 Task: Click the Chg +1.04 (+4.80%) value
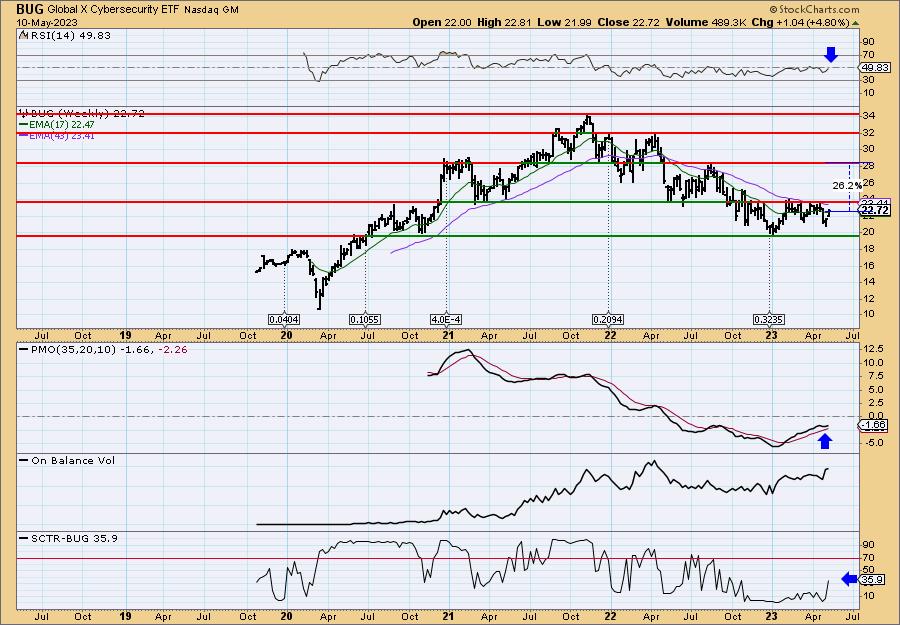point(801,22)
